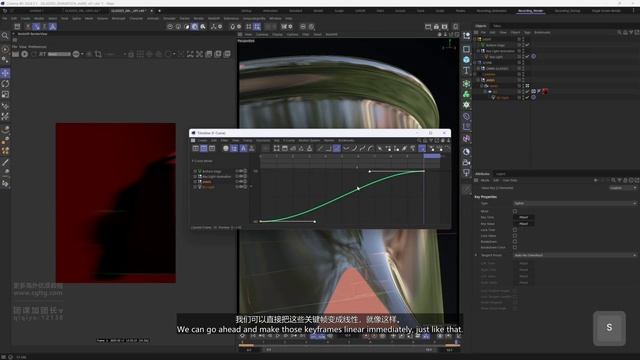Start render in Redshift RenderView toolbar

[24, 54]
